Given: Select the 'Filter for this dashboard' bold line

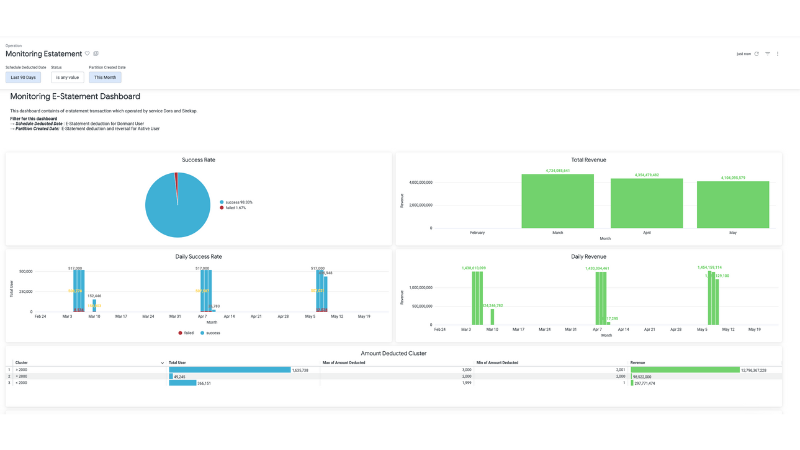Looking at the screenshot, I should (x=34, y=118).
